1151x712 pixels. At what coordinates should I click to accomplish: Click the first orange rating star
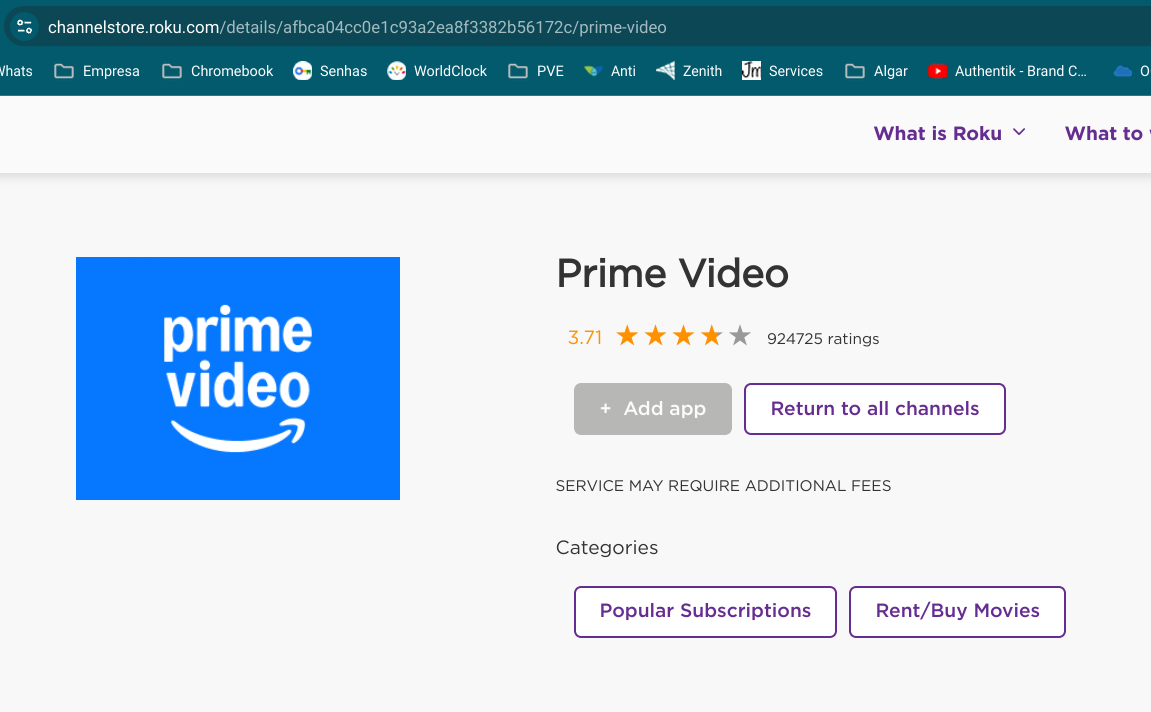[x=627, y=335]
